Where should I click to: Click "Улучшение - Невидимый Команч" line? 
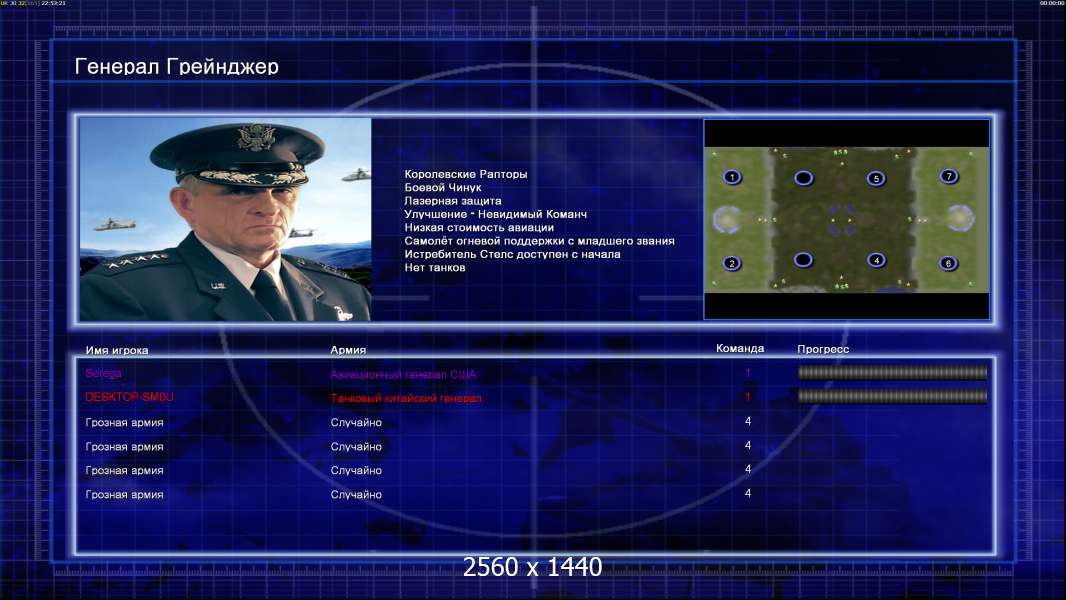tap(496, 214)
